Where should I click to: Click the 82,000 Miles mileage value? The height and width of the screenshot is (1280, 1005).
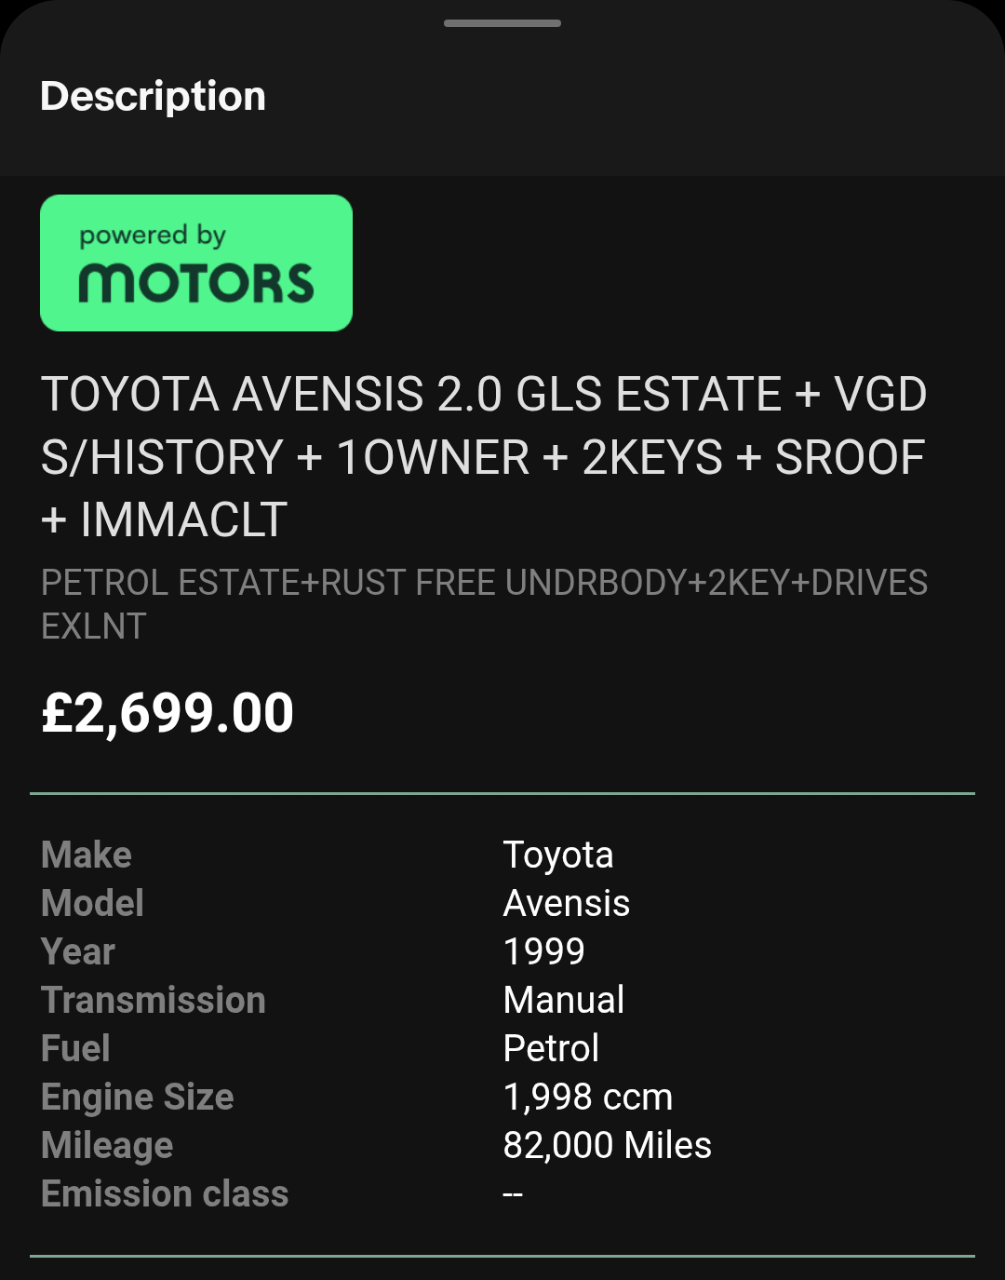pos(607,1145)
